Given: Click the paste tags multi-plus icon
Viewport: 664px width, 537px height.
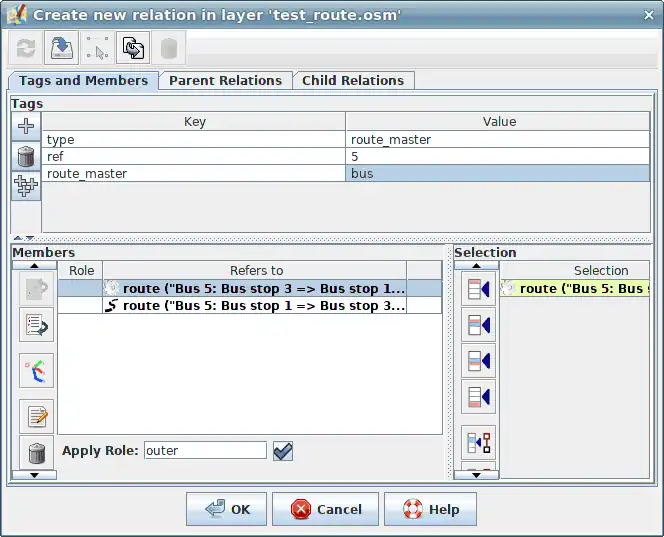Looking at the screenshot, I should tap(26, 186).
